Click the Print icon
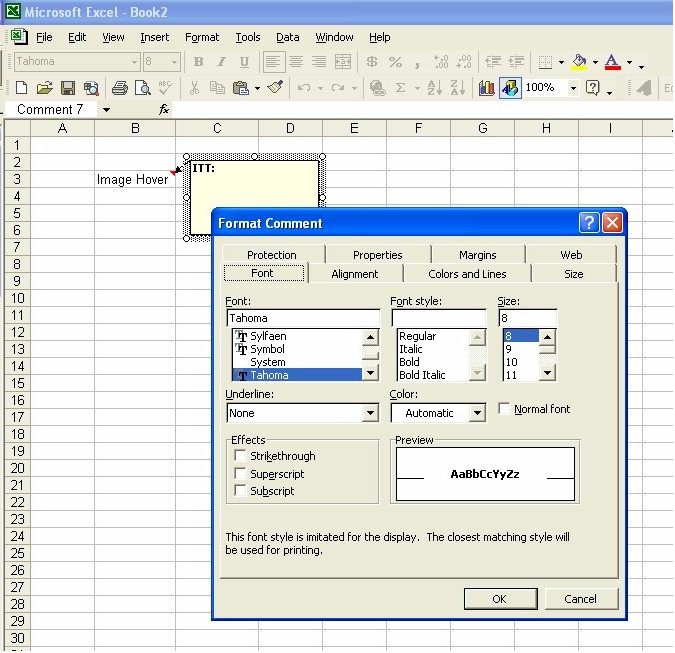Image resolution: width=675 pixels, height=653 pixels. tap(120, 88)
